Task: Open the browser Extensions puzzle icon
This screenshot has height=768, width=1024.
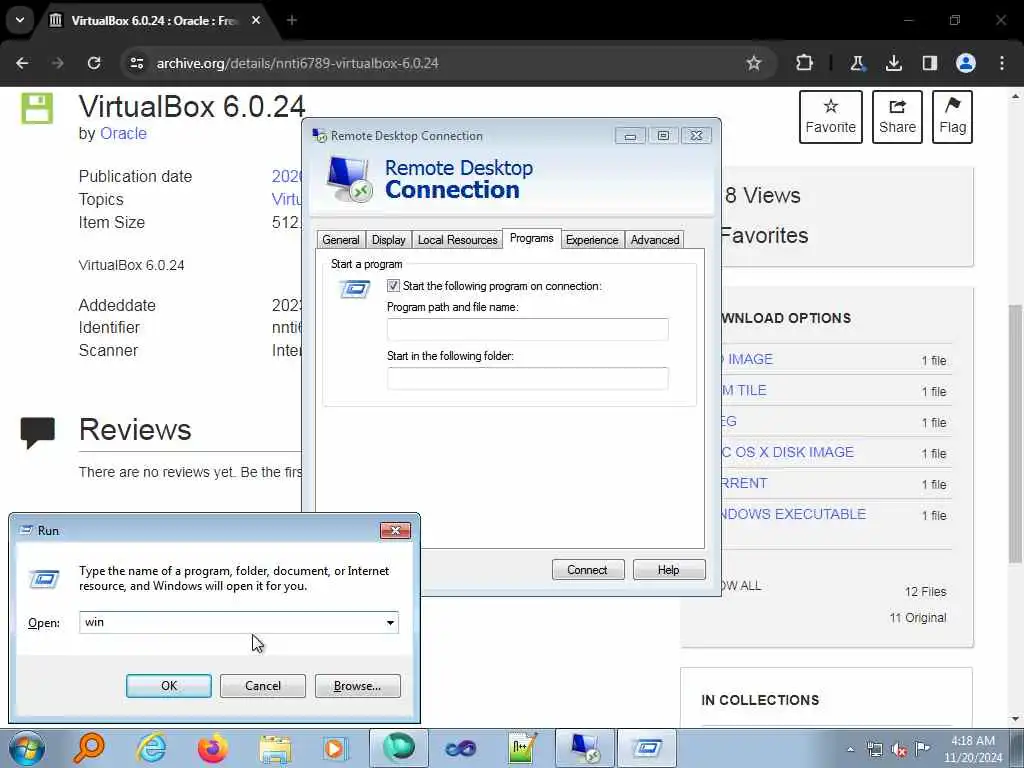Action: pyautogui.click(x=805, y=63)
